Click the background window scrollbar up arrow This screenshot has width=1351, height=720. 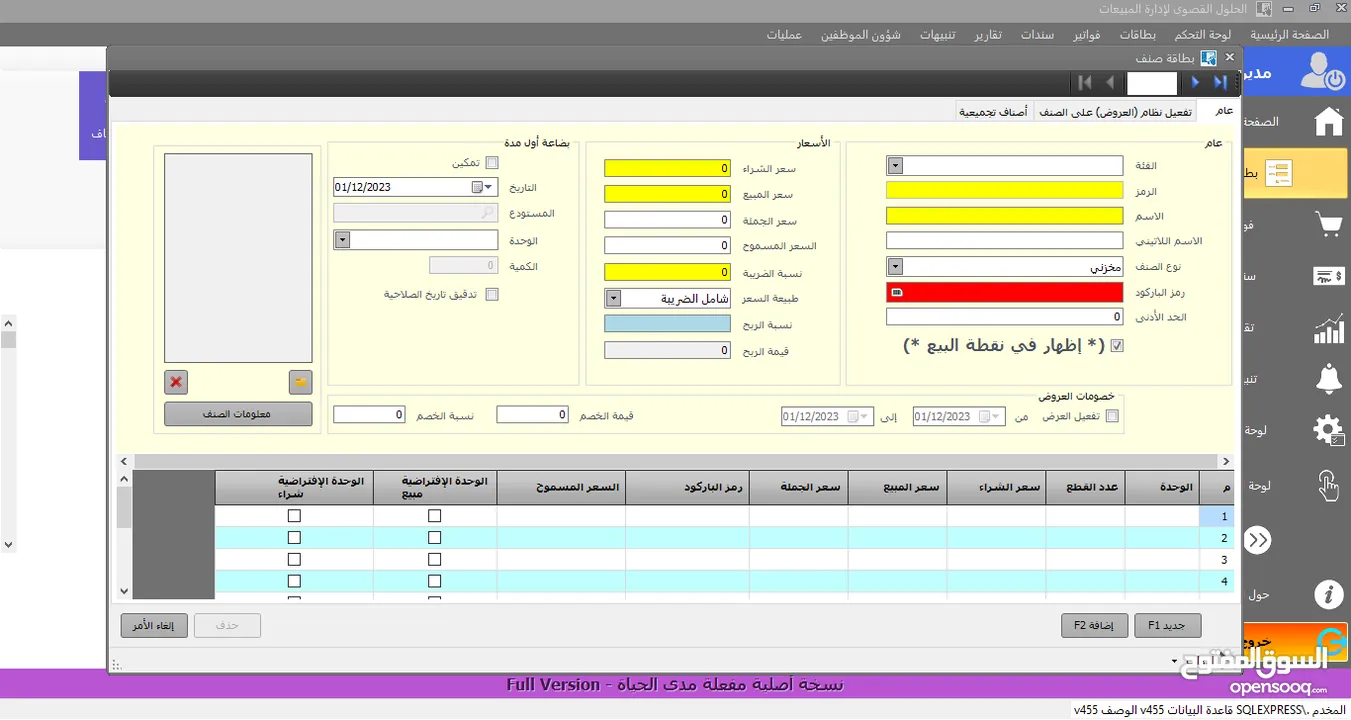[8, 323]
